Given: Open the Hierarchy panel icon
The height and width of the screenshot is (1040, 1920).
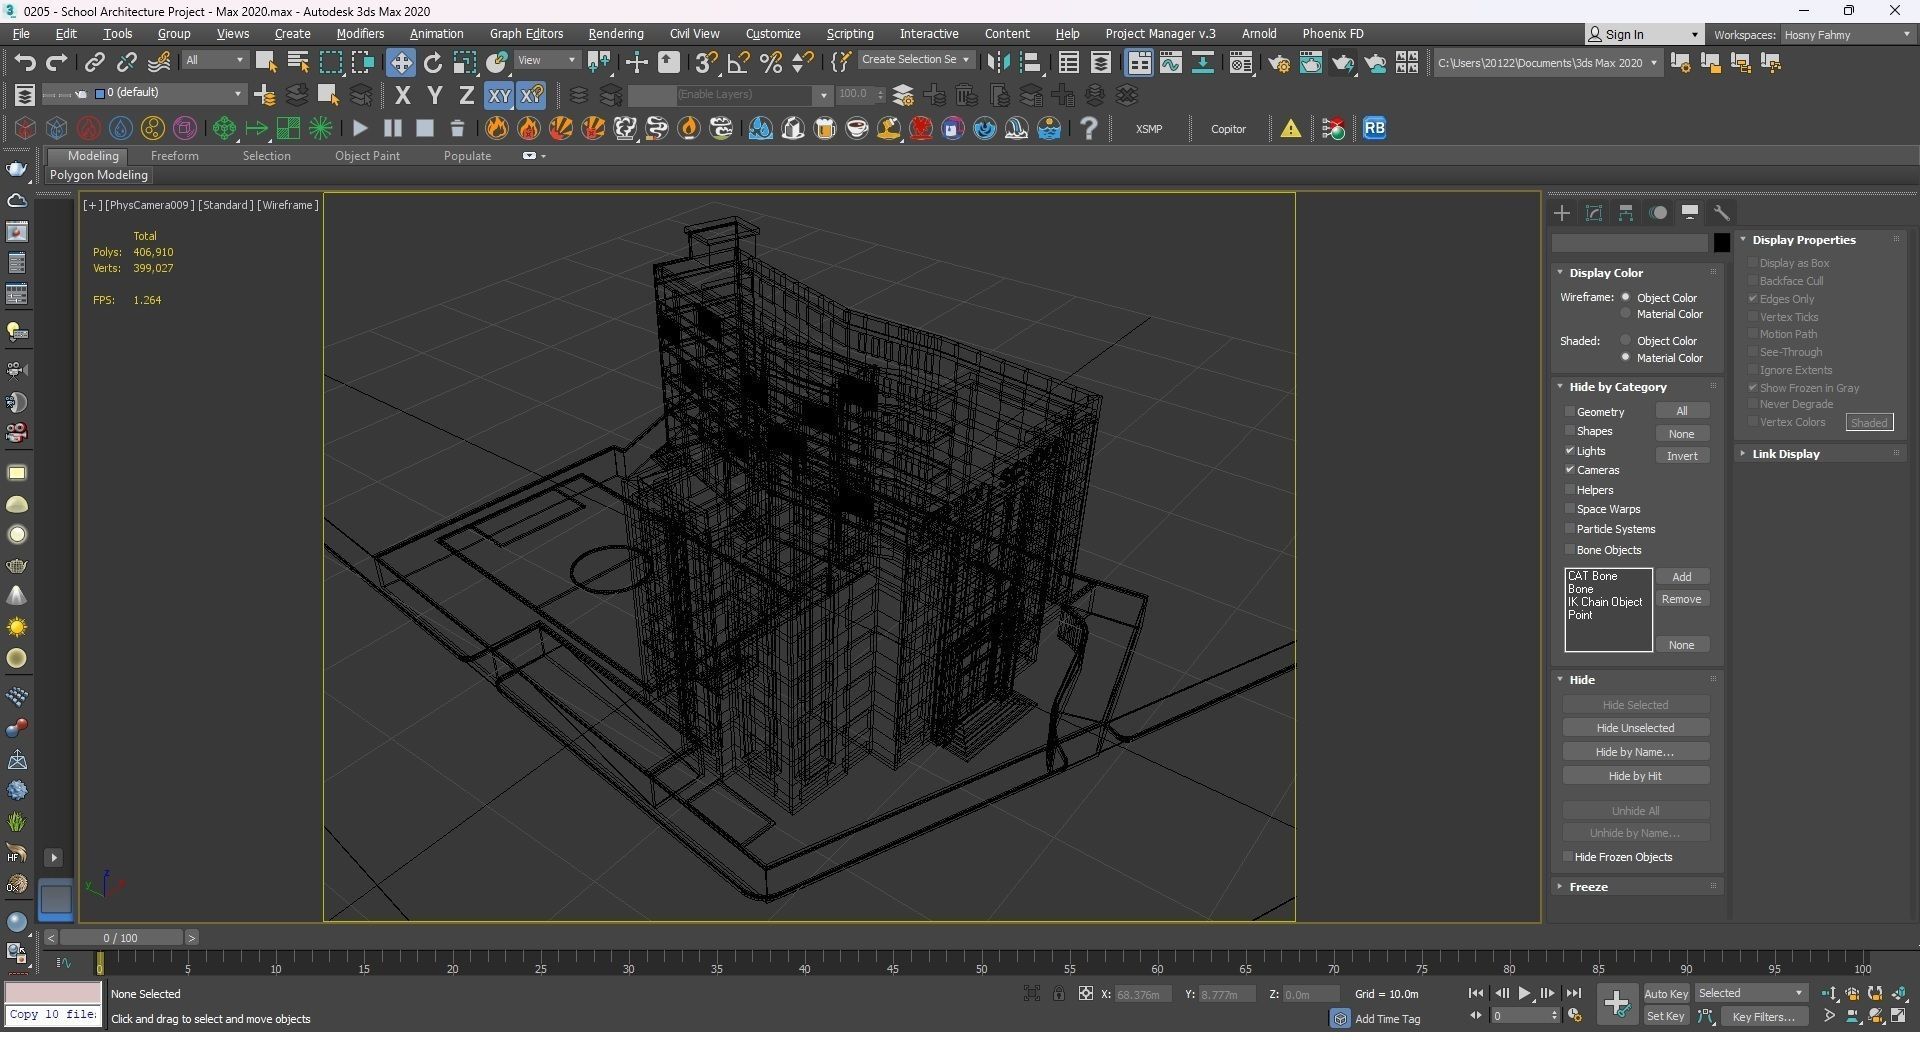Looking at the screenshot, I should (1626, 212).
